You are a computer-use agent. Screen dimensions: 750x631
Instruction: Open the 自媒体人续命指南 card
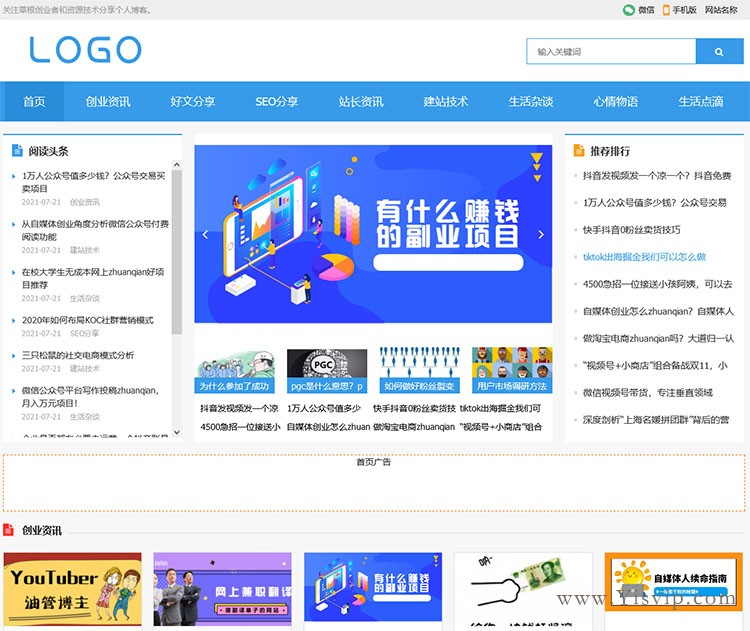[673, 582]
